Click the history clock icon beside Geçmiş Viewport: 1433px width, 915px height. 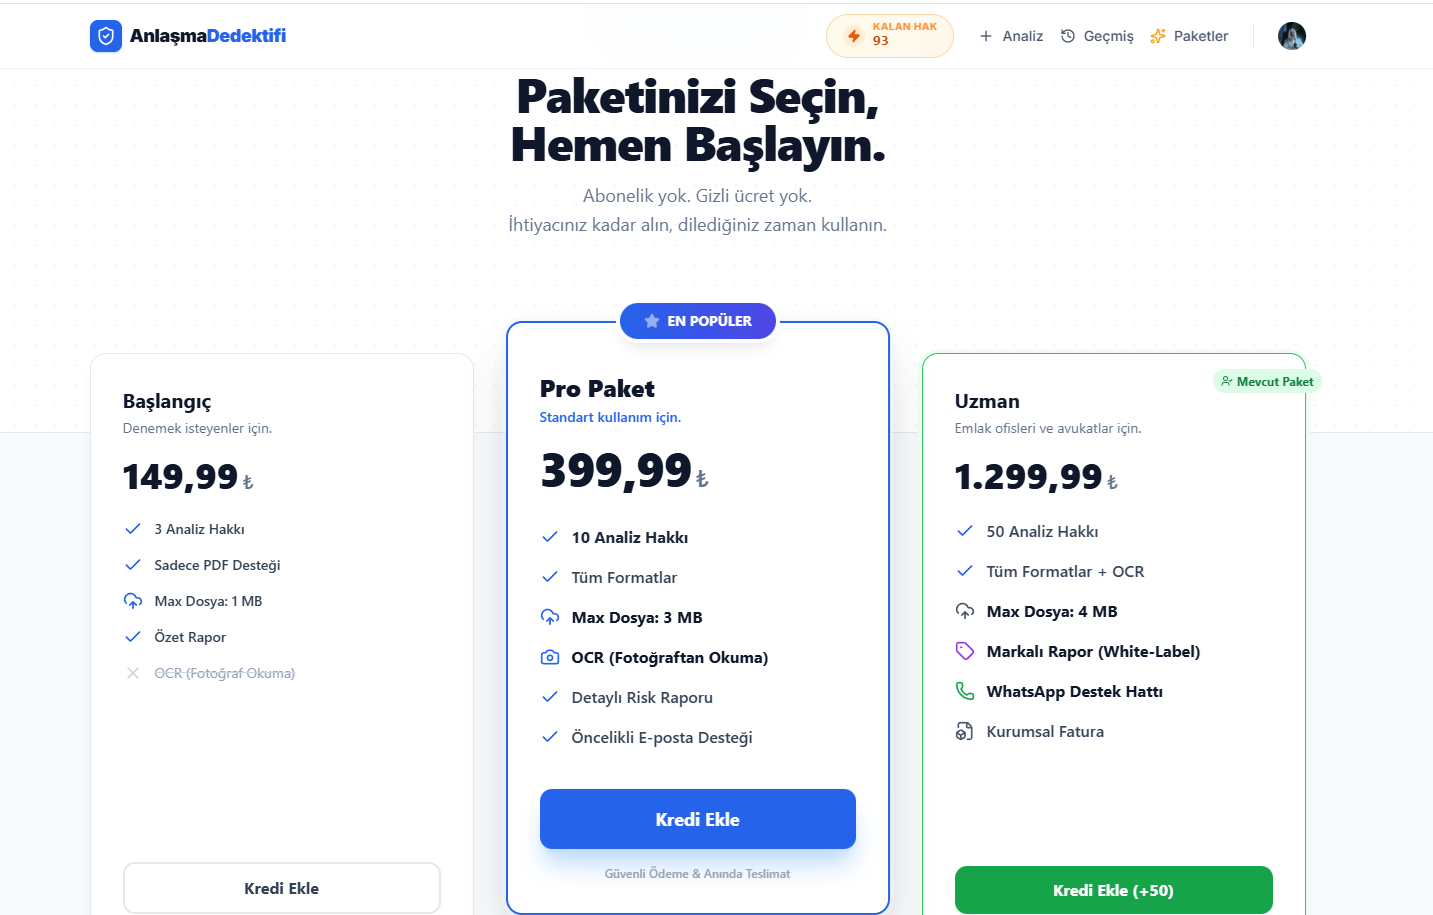click(1068, 36)
